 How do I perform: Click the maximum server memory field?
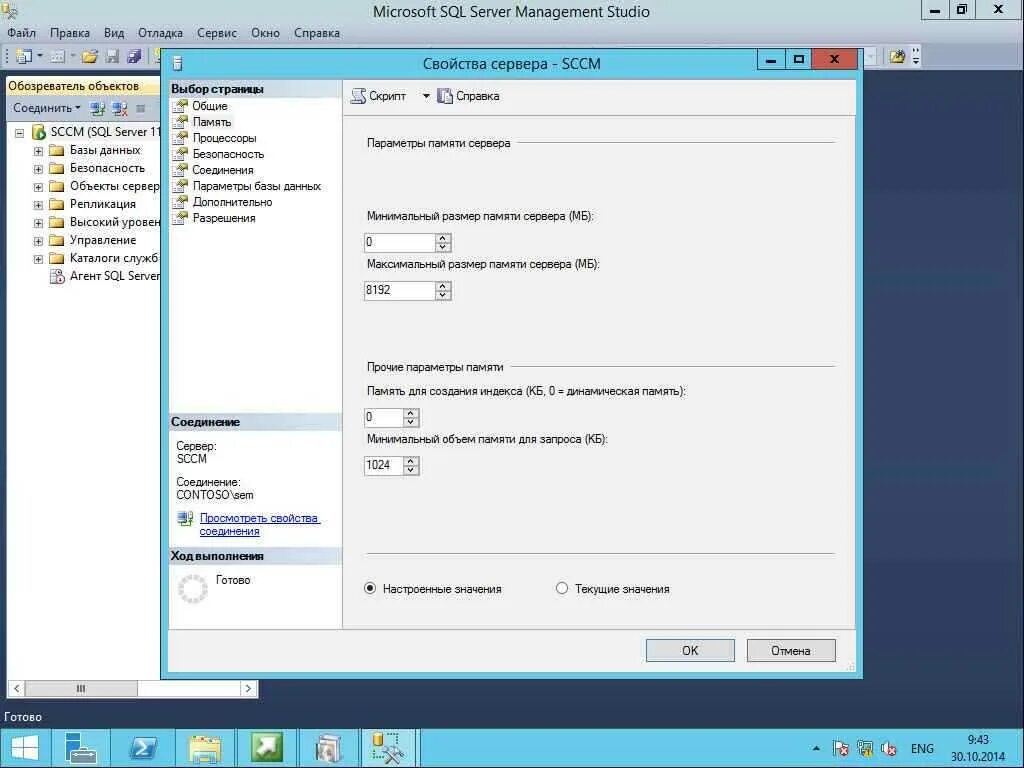[x=400, y=290]
